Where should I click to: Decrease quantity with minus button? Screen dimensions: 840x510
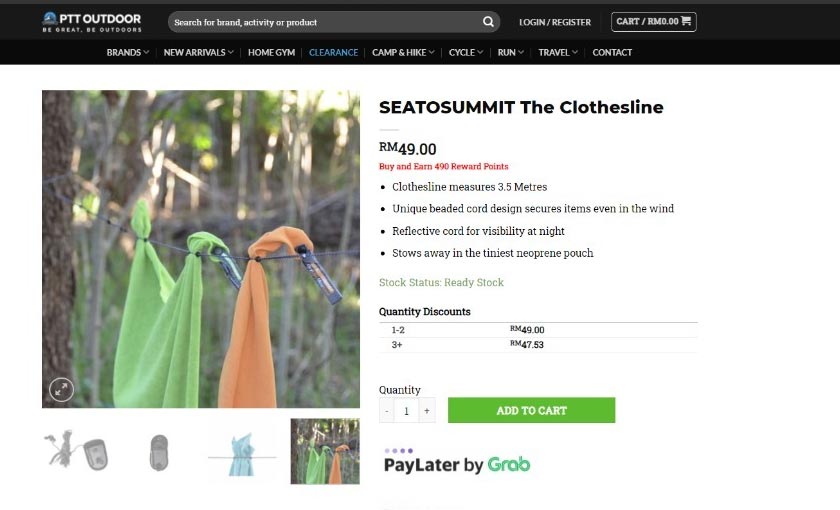pyautogui.click(x=387, y=410)
